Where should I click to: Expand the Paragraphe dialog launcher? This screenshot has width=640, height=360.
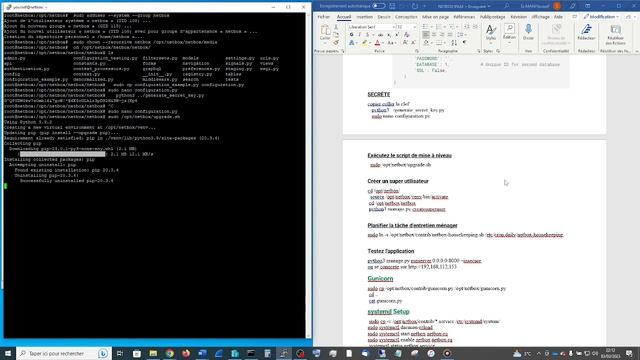point(478,51)
